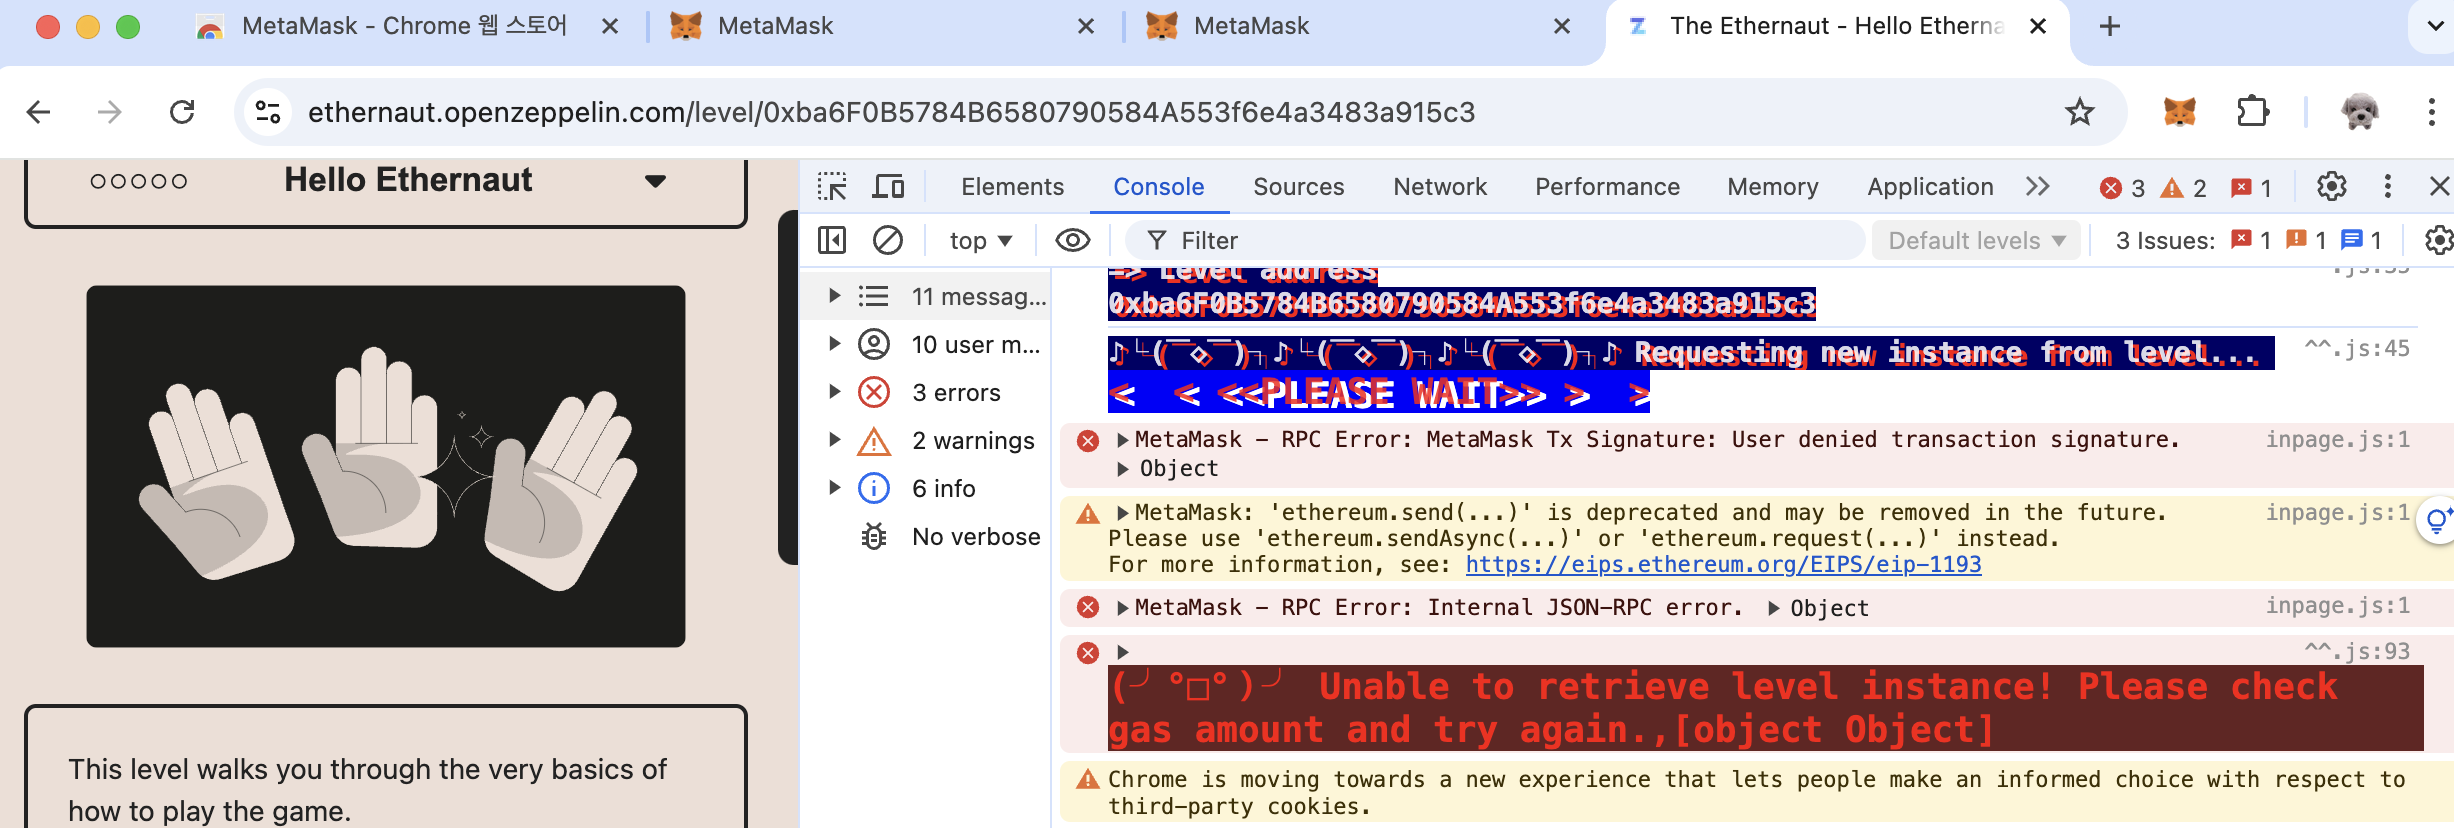Open the top context dropdown
2454x828 pixels.
coord(980,240)
